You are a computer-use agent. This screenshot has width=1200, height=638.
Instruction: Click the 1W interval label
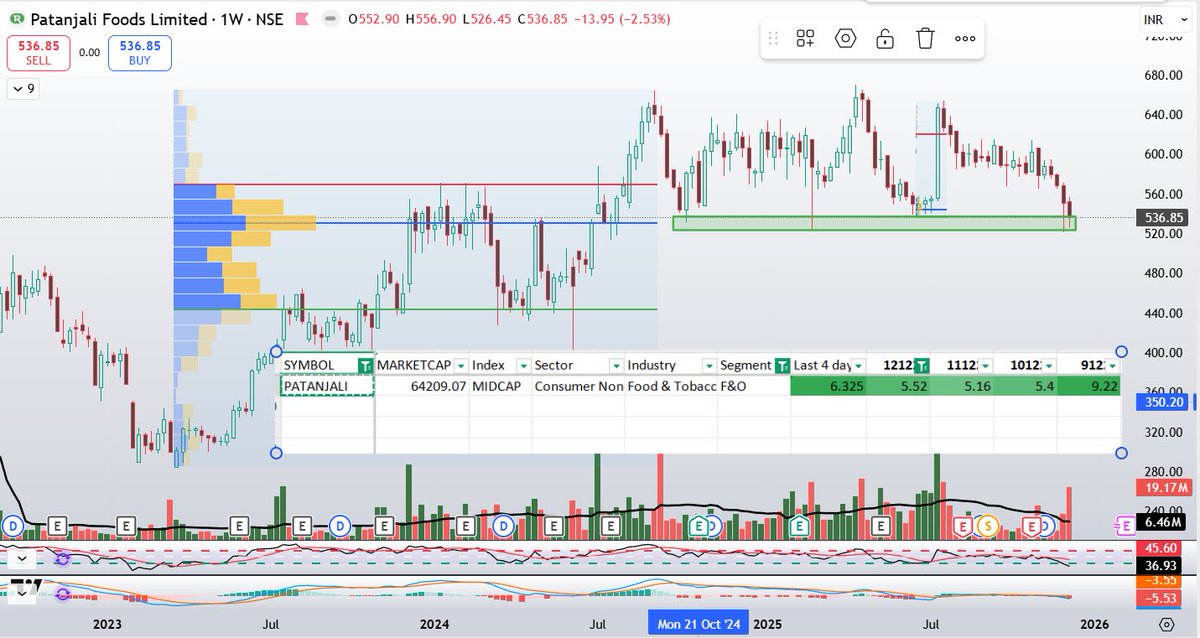pos(232,19)
